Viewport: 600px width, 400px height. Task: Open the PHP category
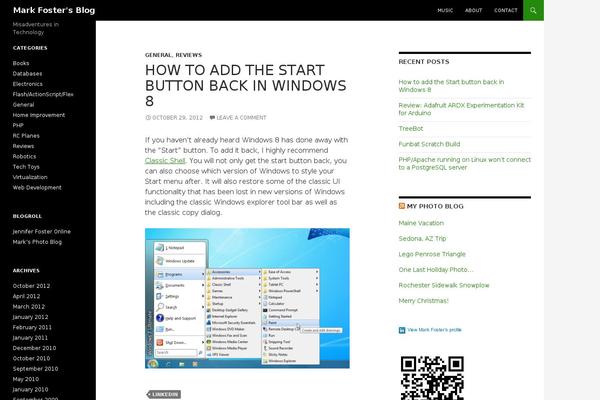(x=18, y=125)
